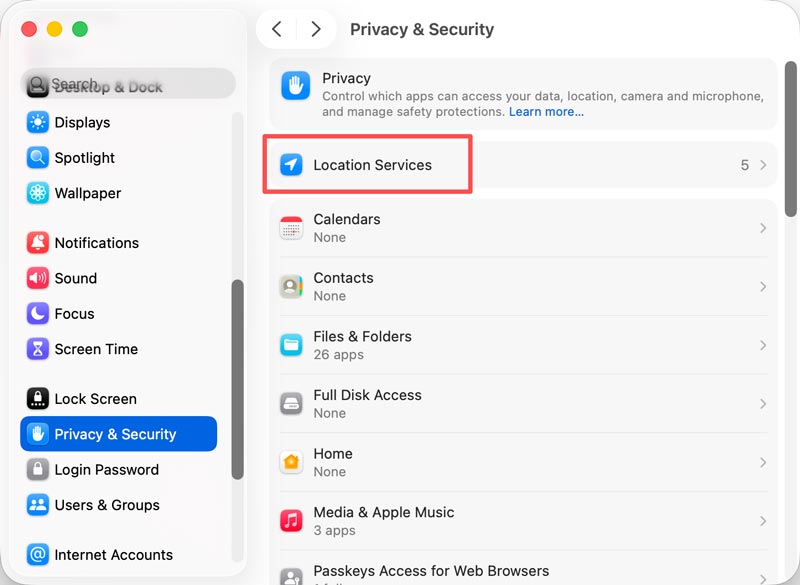This screenshot has width=800, height=585.
Task: Select the Displays icon in the sidebar
Action: [x=37, y=122]
